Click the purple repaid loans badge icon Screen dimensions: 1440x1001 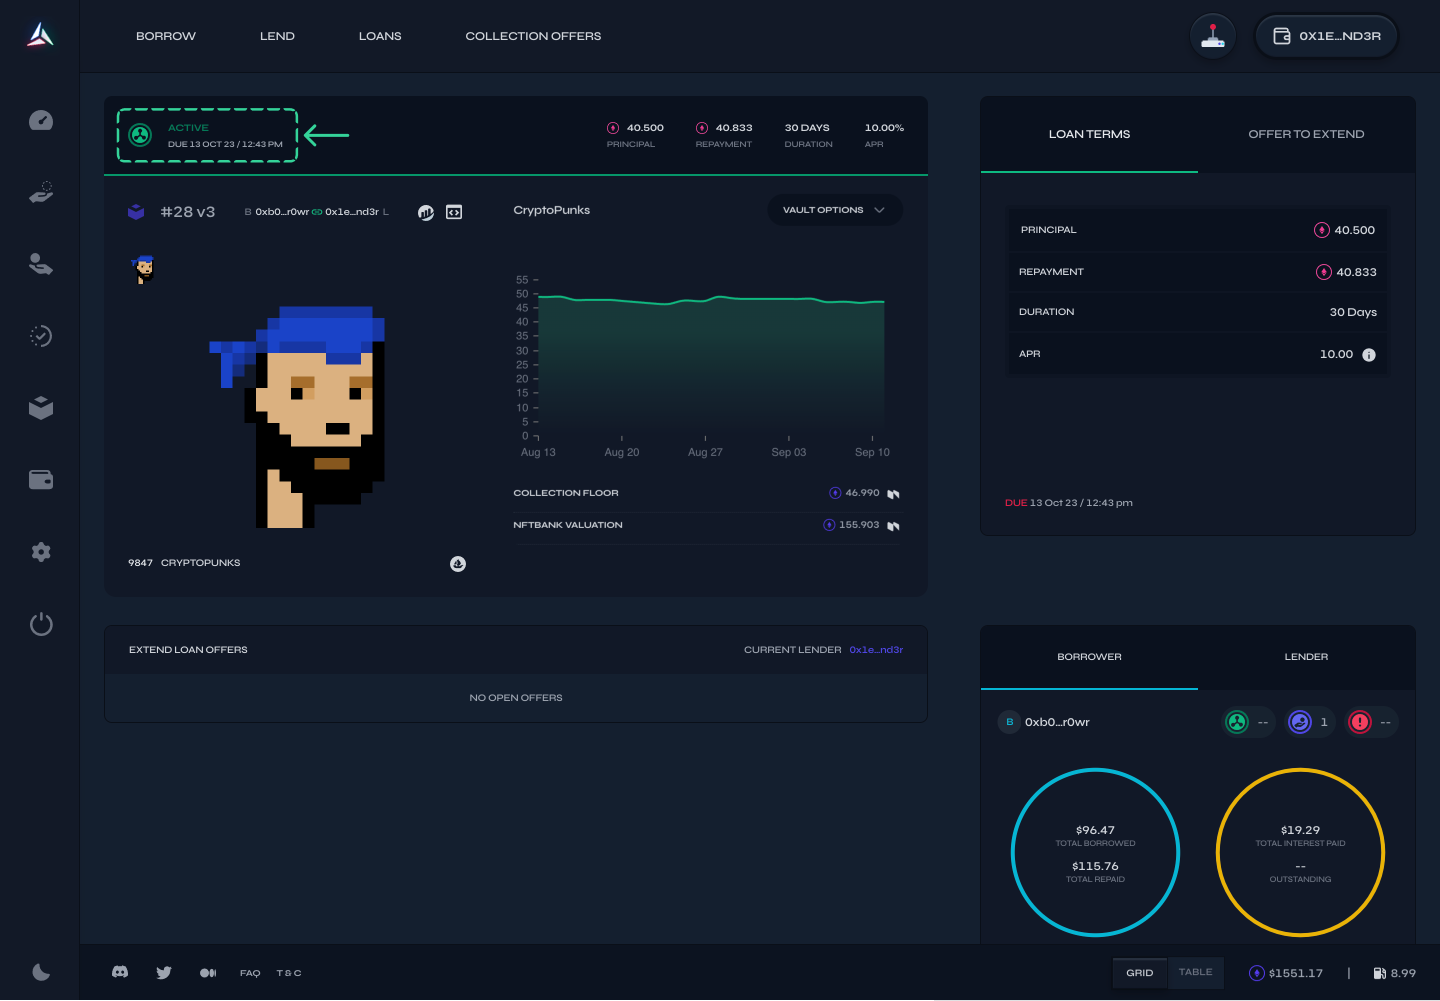coord(1300,722)
